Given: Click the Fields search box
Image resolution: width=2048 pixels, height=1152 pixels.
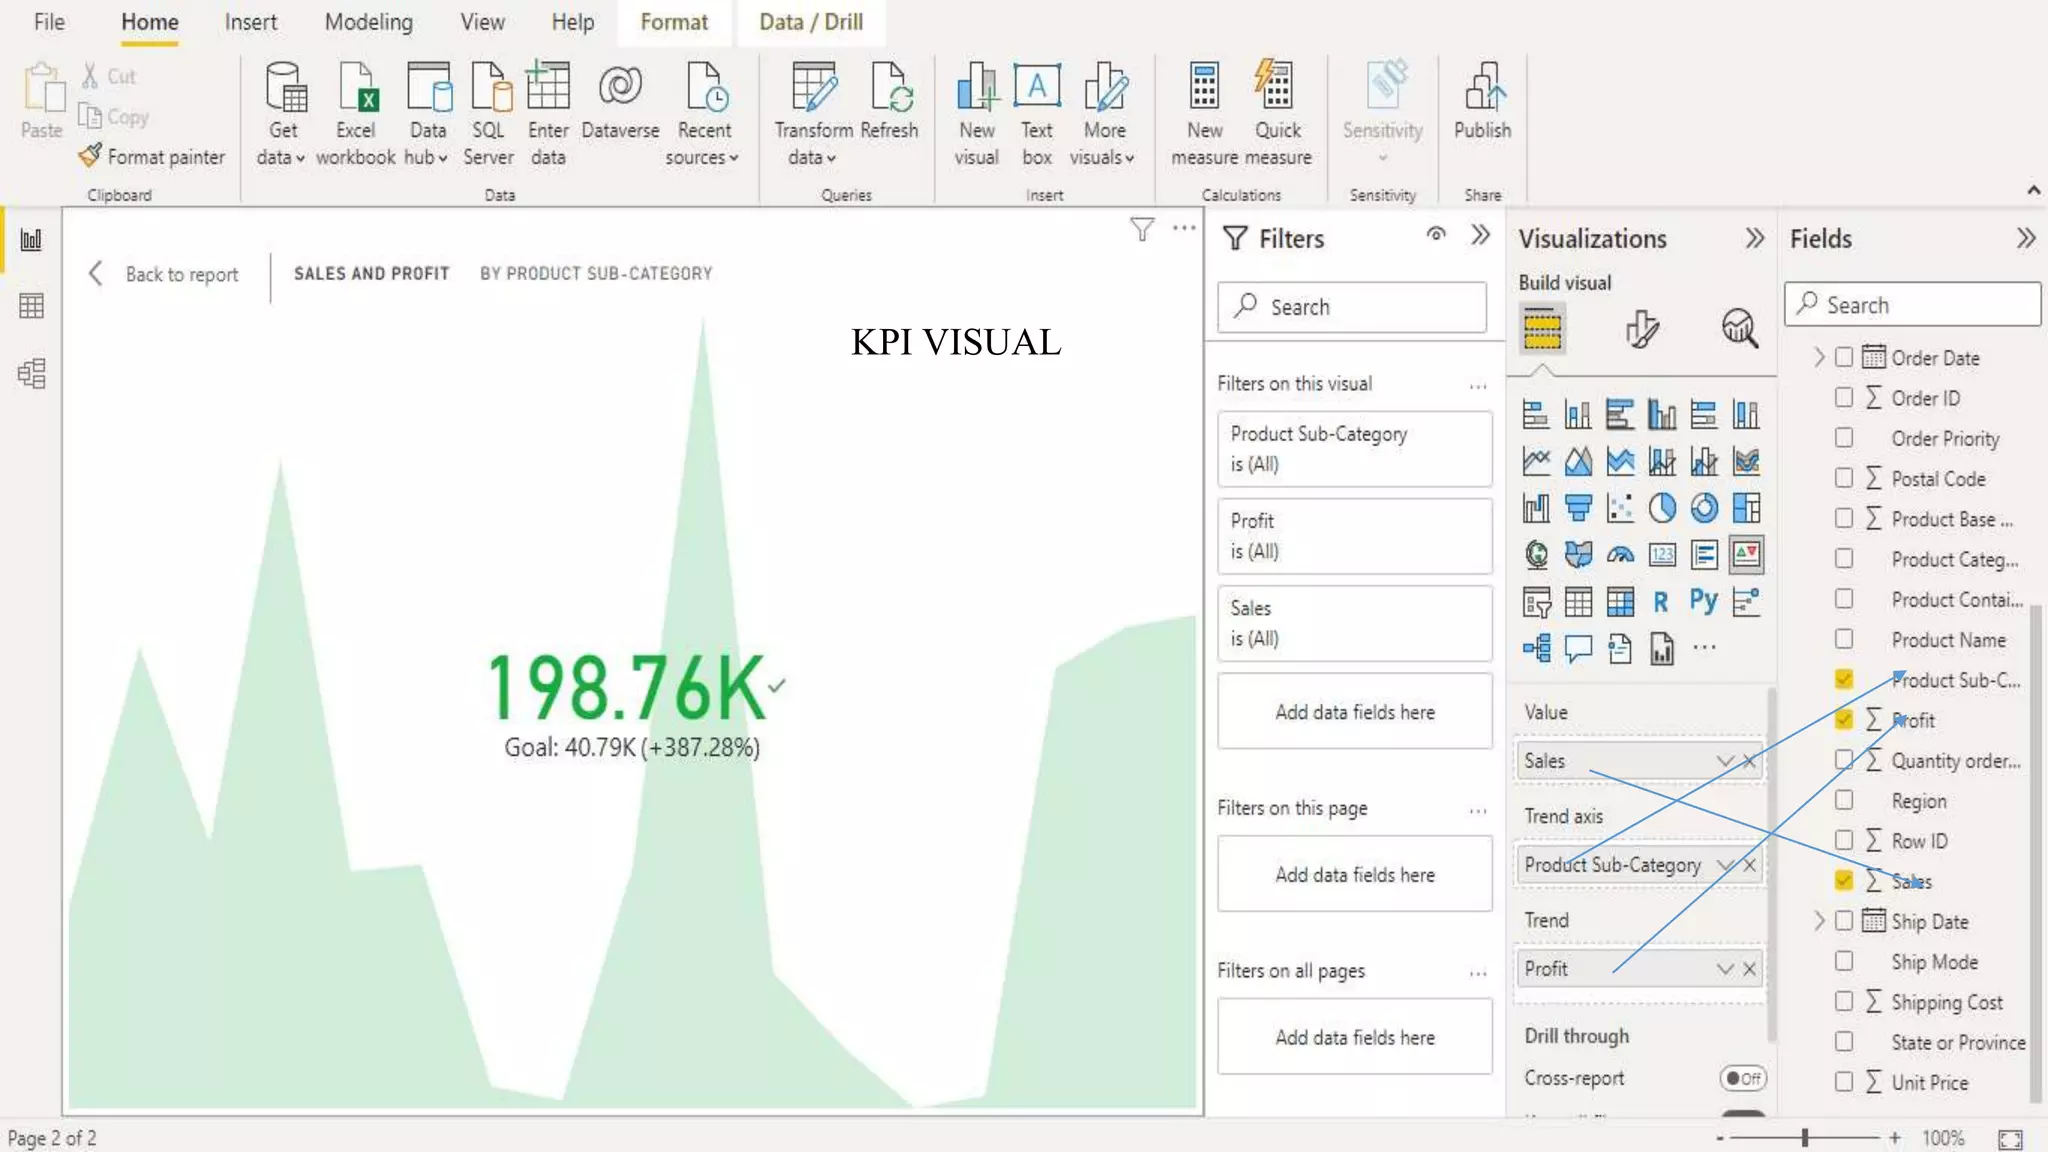Looking at the screenshot, I should [1913, 304].
